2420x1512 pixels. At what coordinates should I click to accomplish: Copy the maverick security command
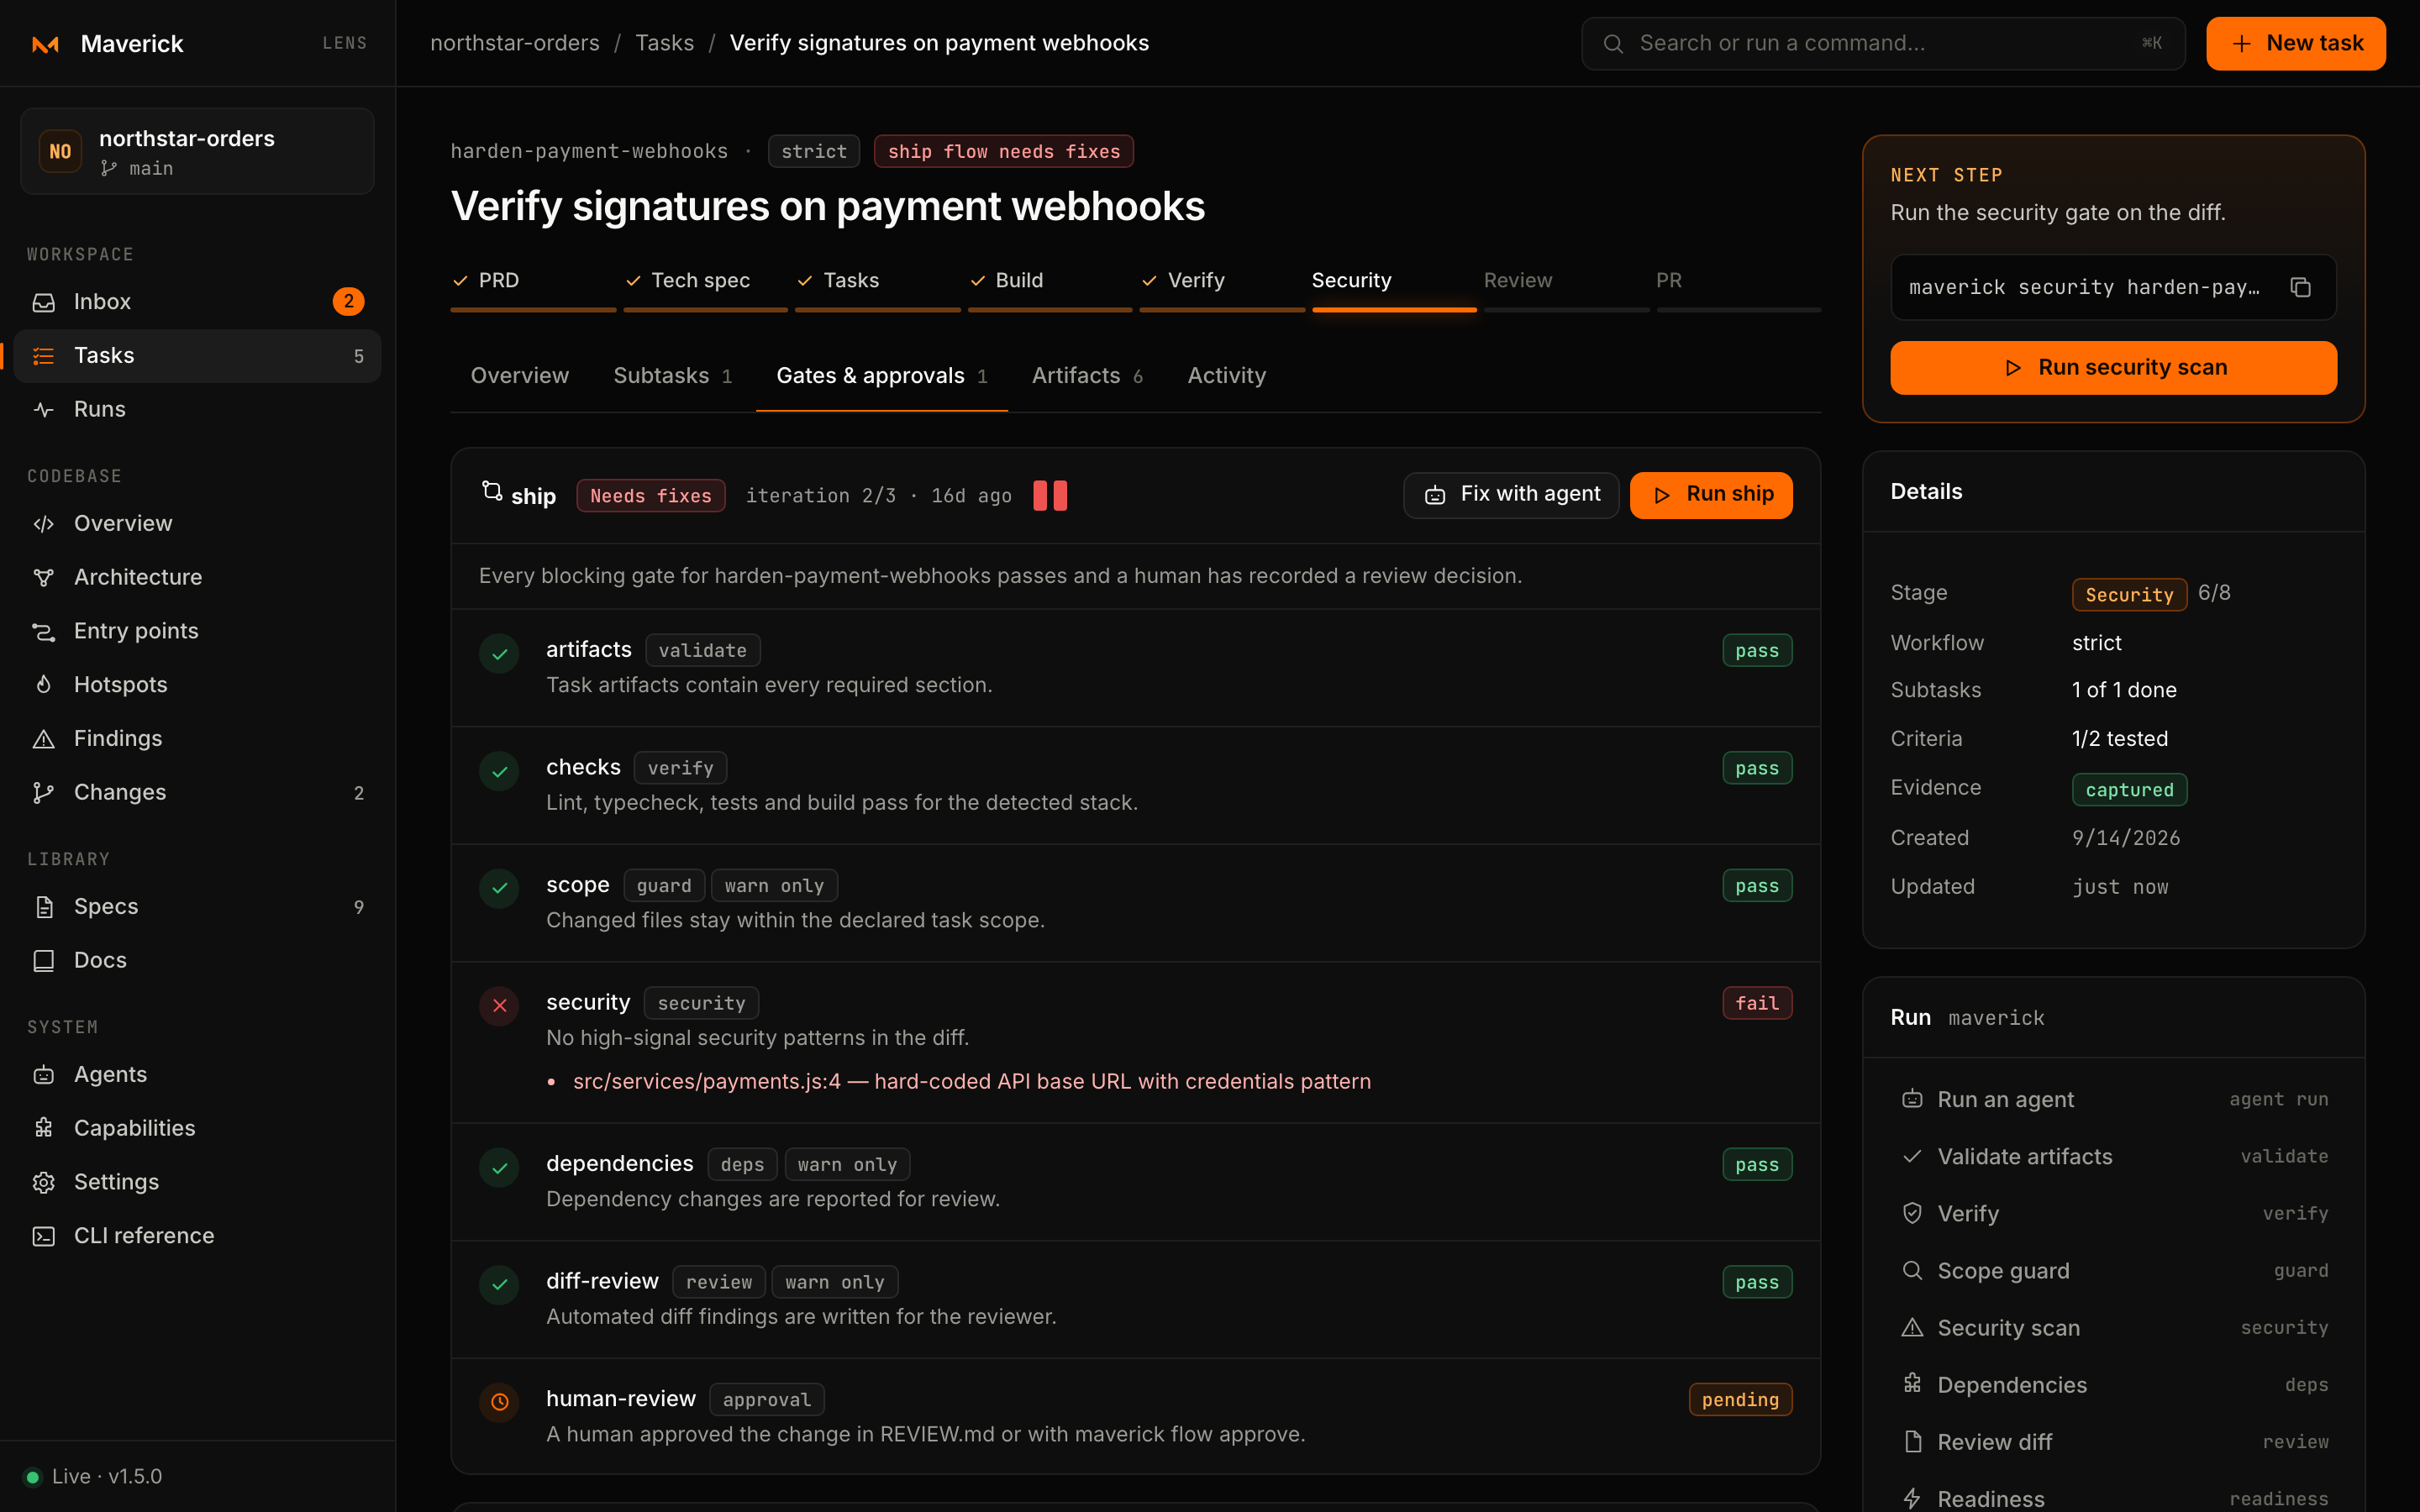(x=2300, y=288)
